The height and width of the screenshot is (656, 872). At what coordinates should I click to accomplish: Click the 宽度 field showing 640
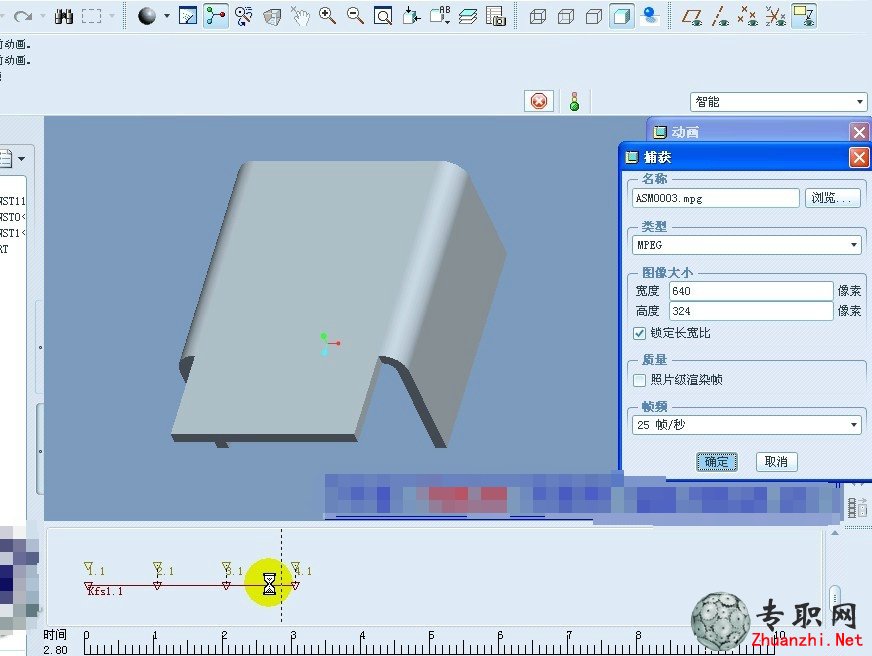tap(751, 291)
